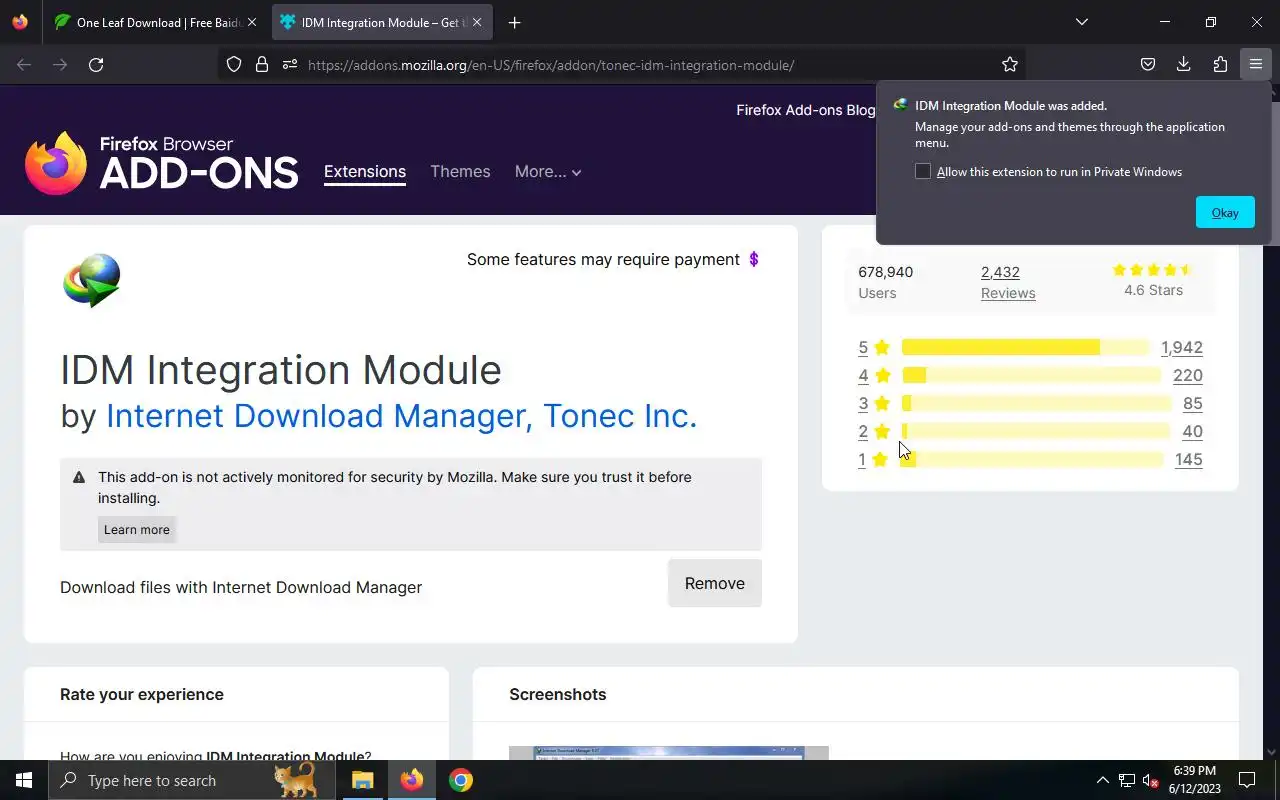The width and height of the screenshot is (1280, 800).
Task: Open the Extensions navigation item
Action: (x=365, y=171)
